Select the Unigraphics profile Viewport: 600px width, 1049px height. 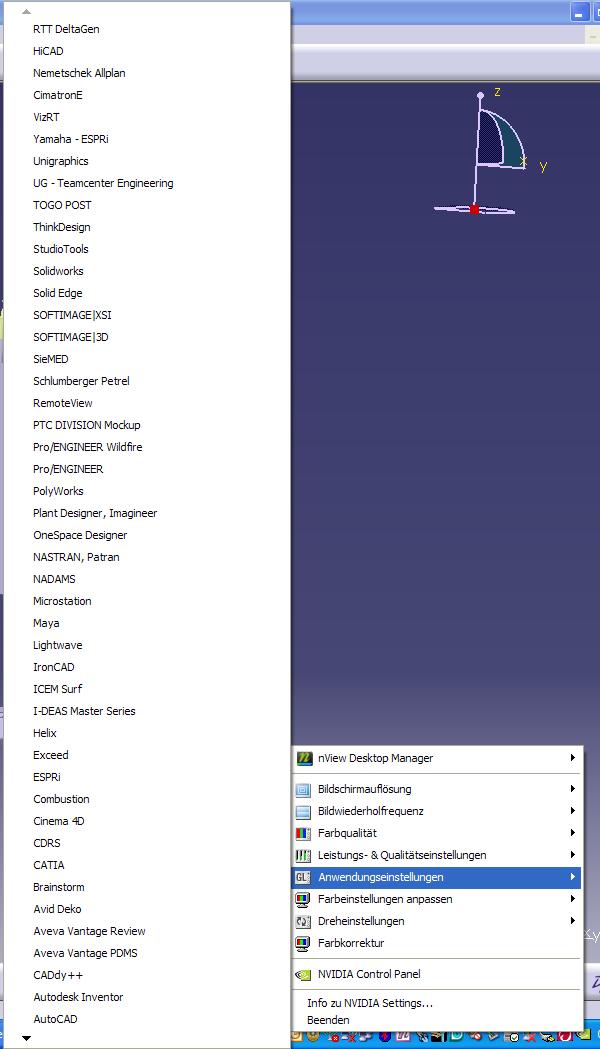61,161
